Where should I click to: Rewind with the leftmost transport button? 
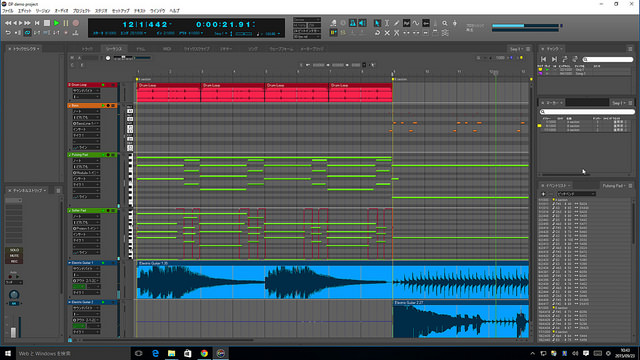8,23
